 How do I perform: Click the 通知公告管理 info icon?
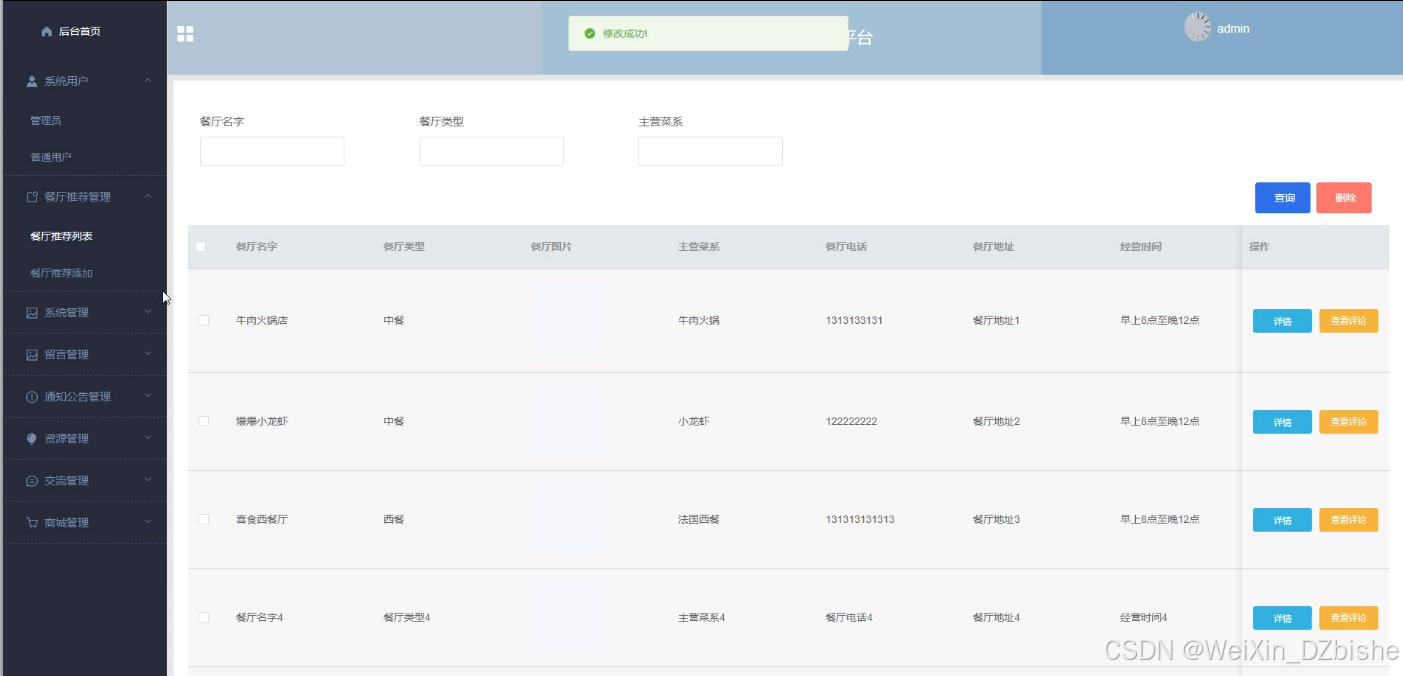pos(32,397)
